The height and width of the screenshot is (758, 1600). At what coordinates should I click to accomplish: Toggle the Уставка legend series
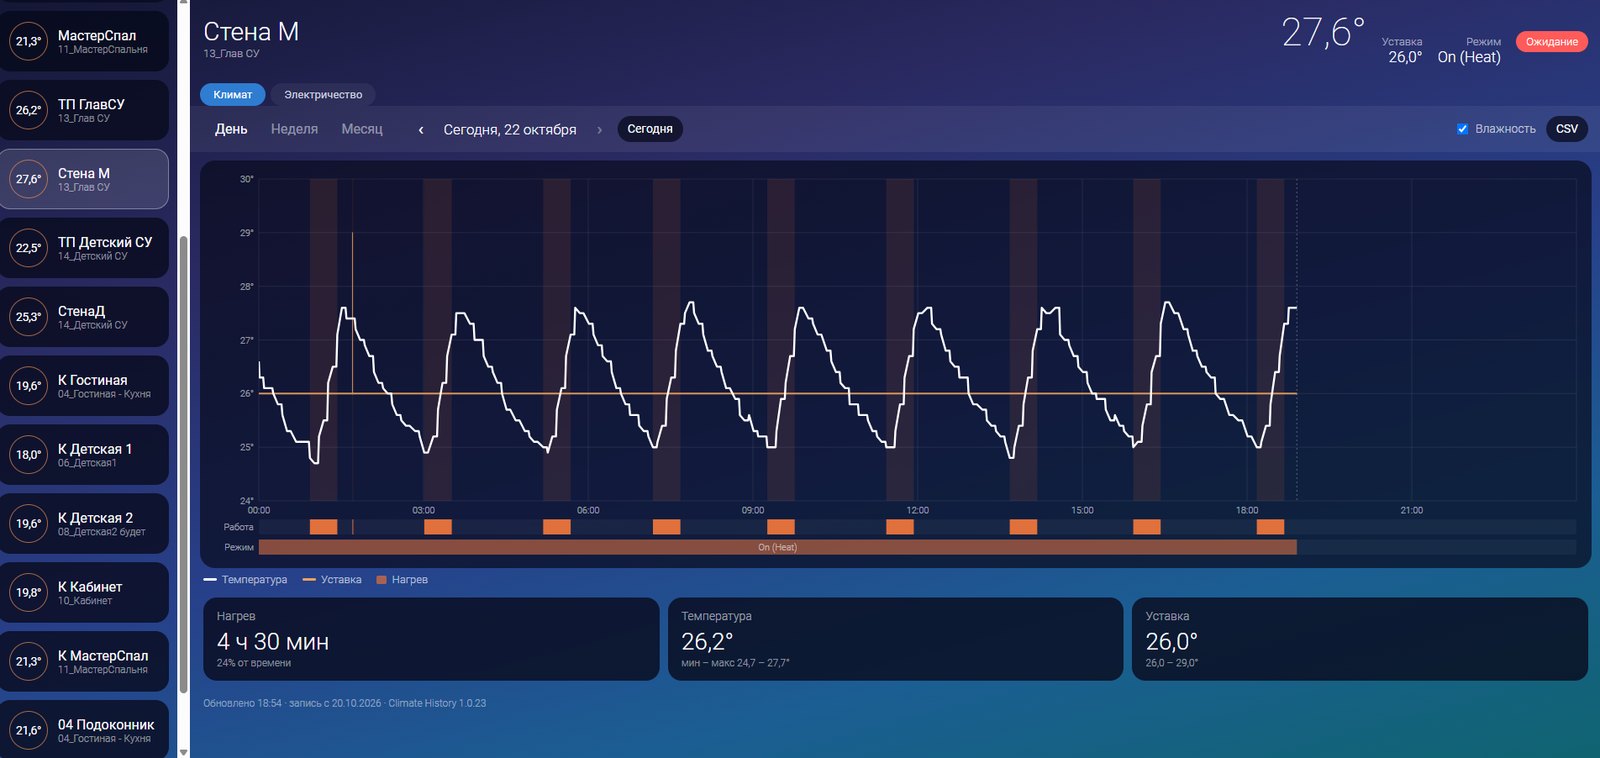pyautogui.click(x=332, y=580)
